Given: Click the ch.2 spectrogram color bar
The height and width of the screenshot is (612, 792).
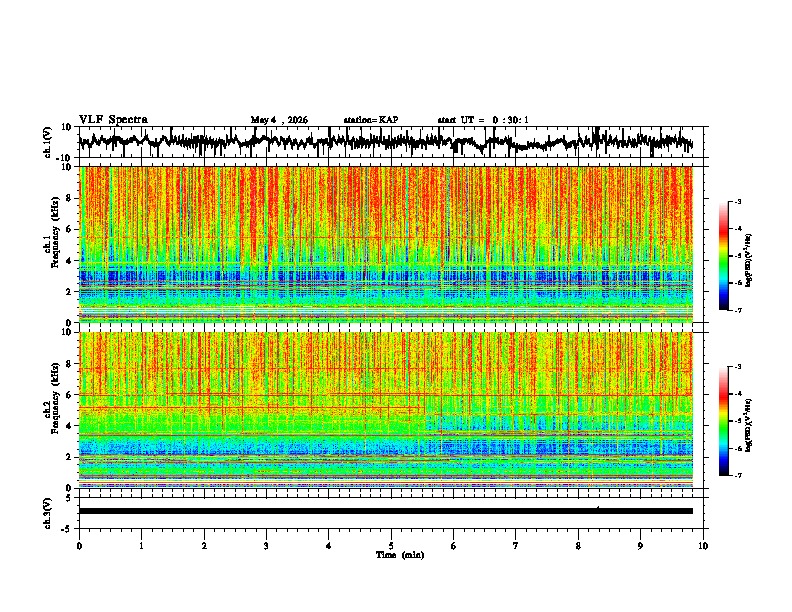Looking at the screenshot, I should click(x=723, y=421).
